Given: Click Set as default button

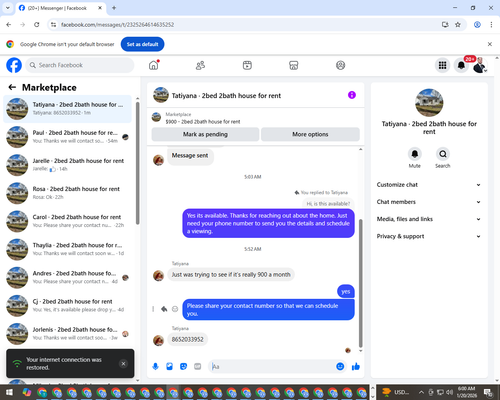Looking at the screenshot, I should (x=142, y=44).
